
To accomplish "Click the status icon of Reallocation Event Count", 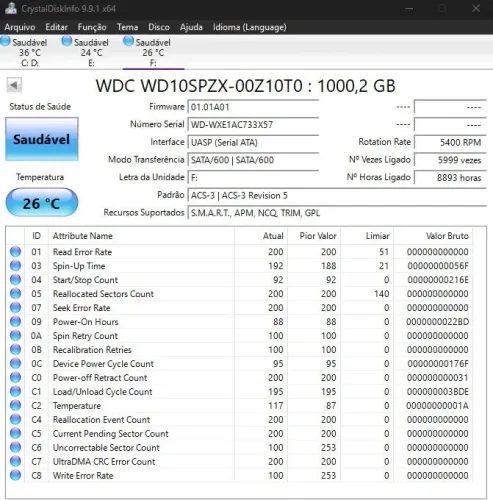I will [x=15, y=420].
